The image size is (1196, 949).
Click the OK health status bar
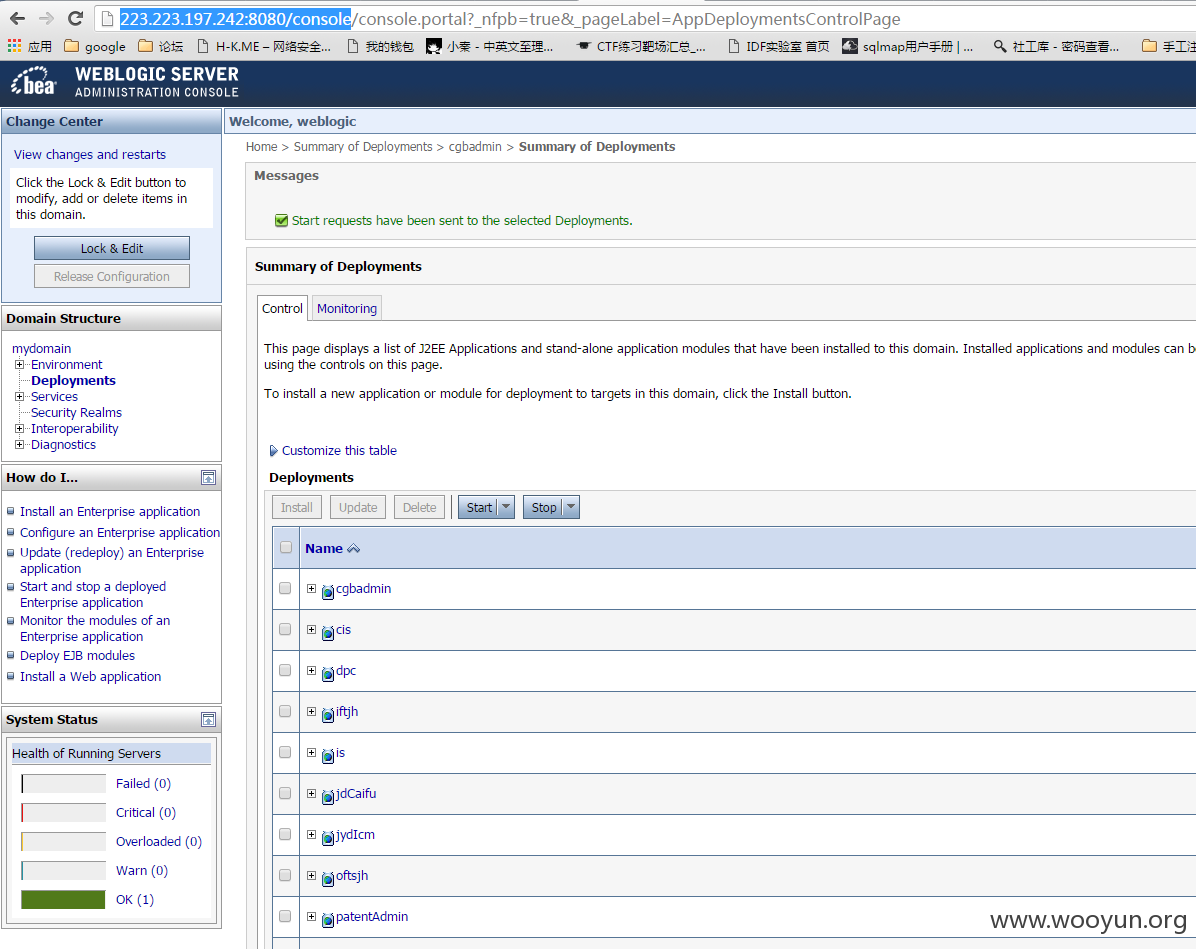(63, 899)
